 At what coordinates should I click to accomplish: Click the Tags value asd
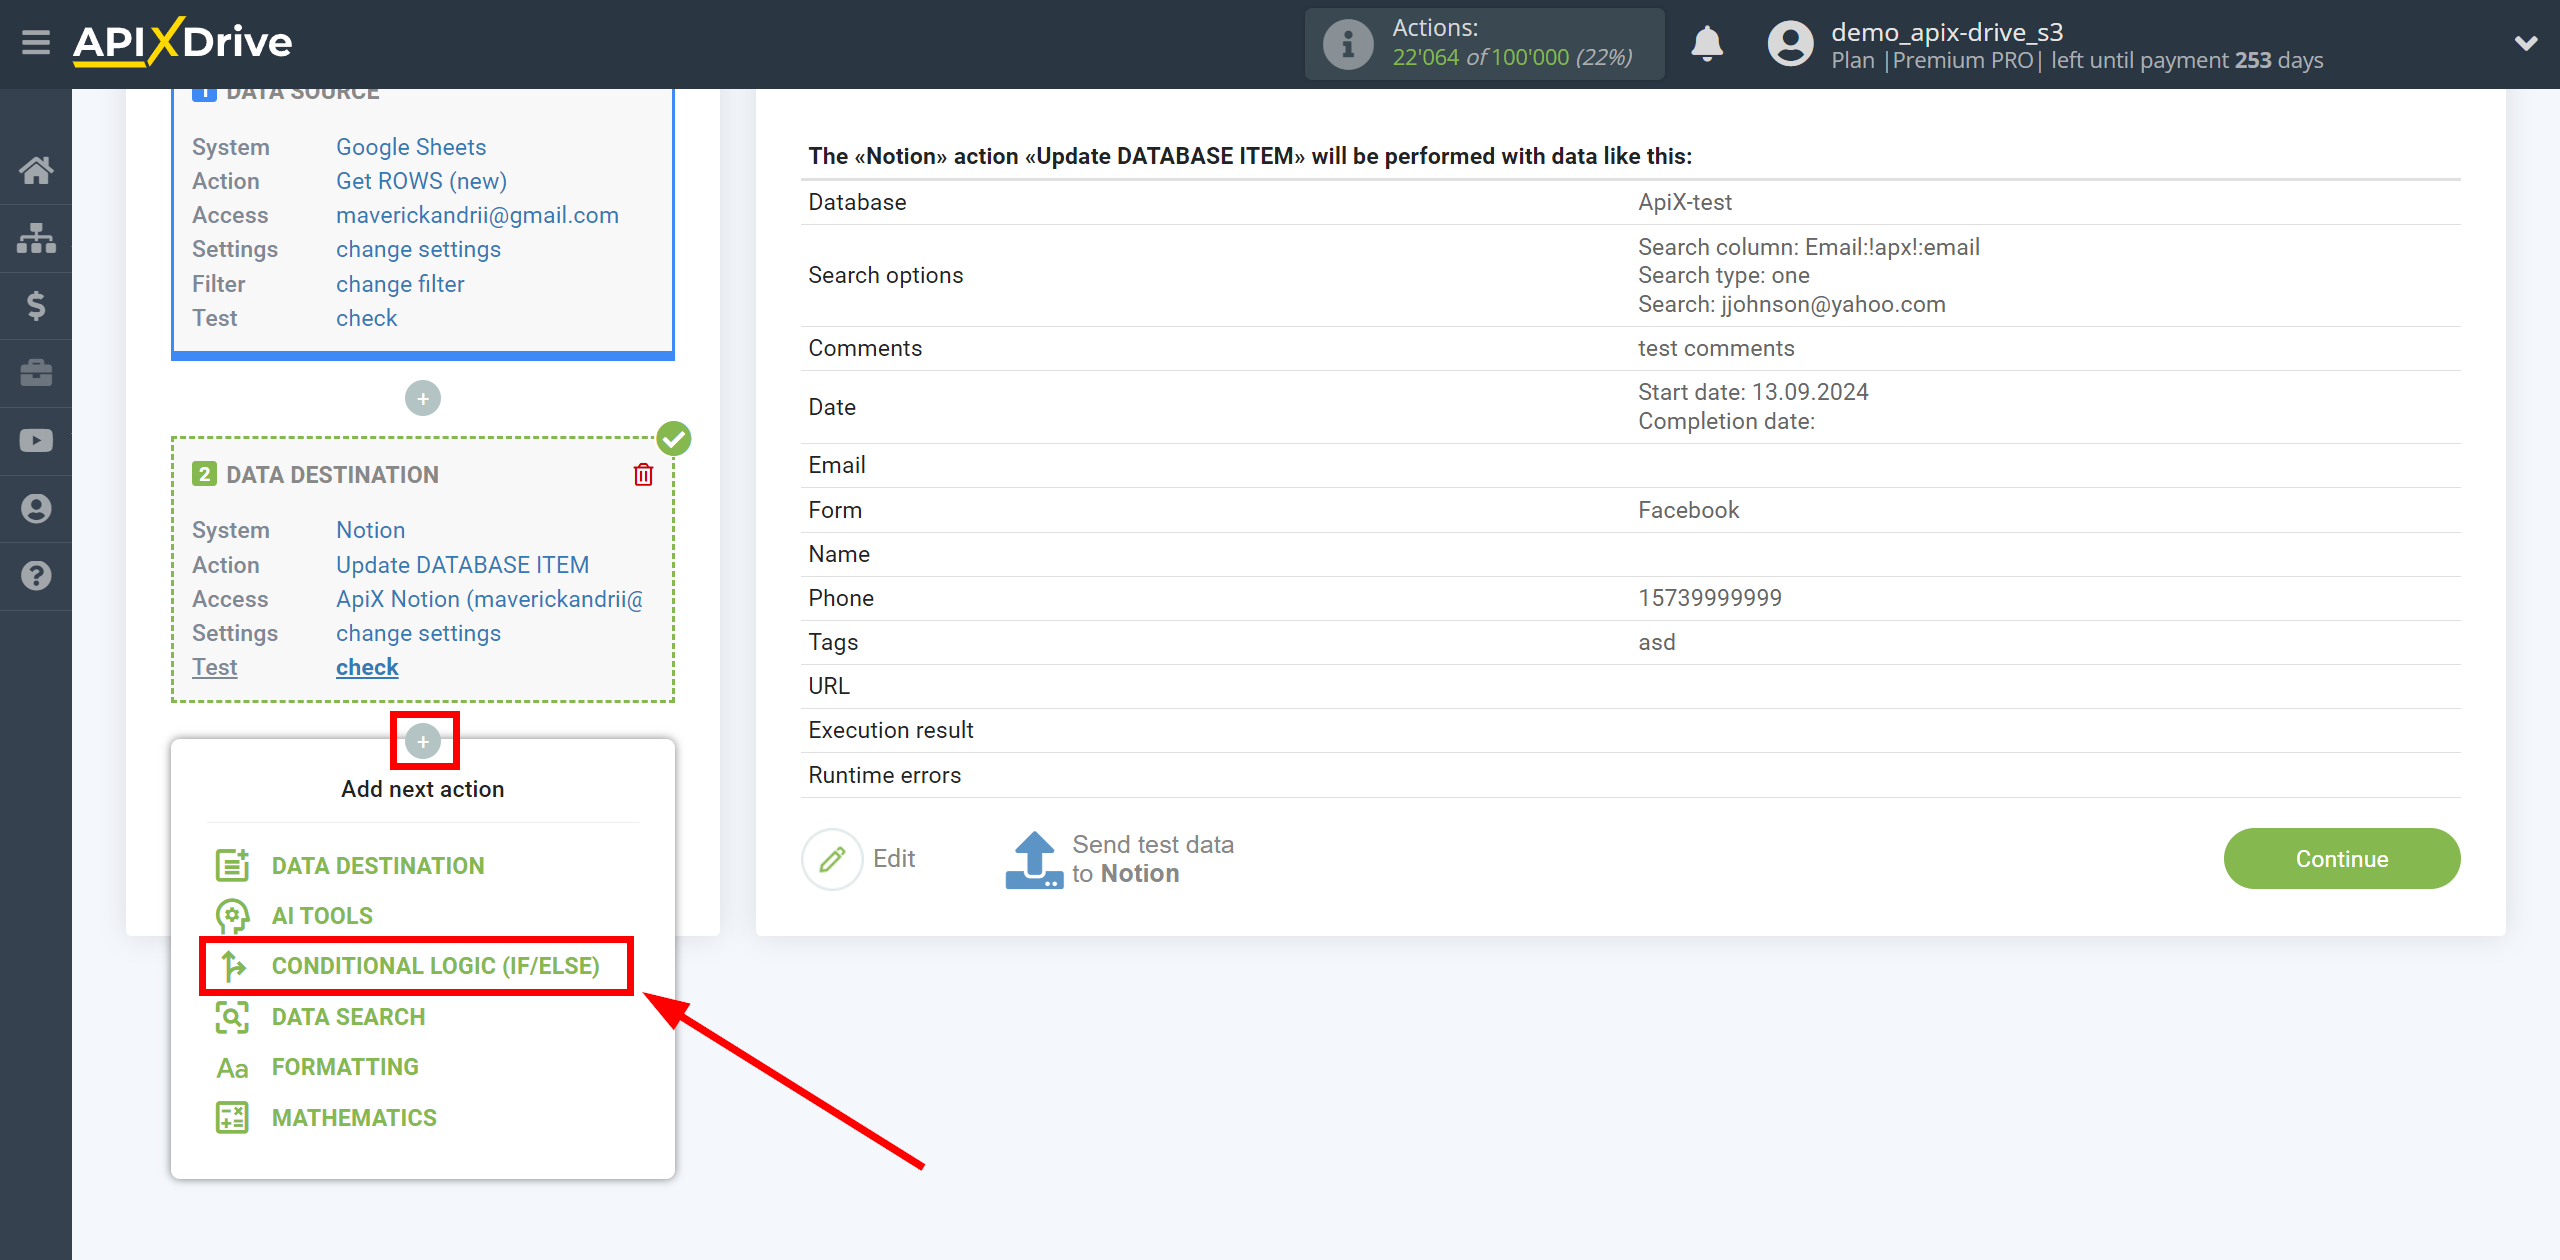click(x=1656, y=642)
